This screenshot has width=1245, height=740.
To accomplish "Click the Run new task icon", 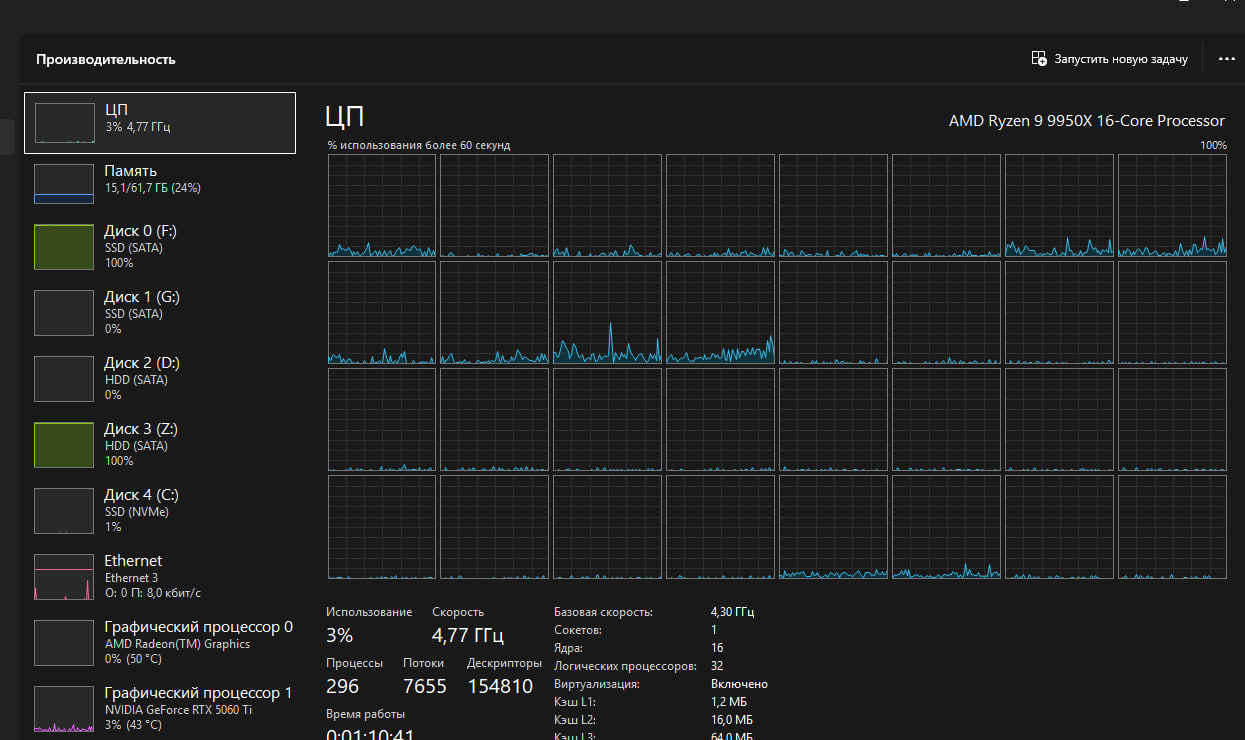I will 1039,59.
